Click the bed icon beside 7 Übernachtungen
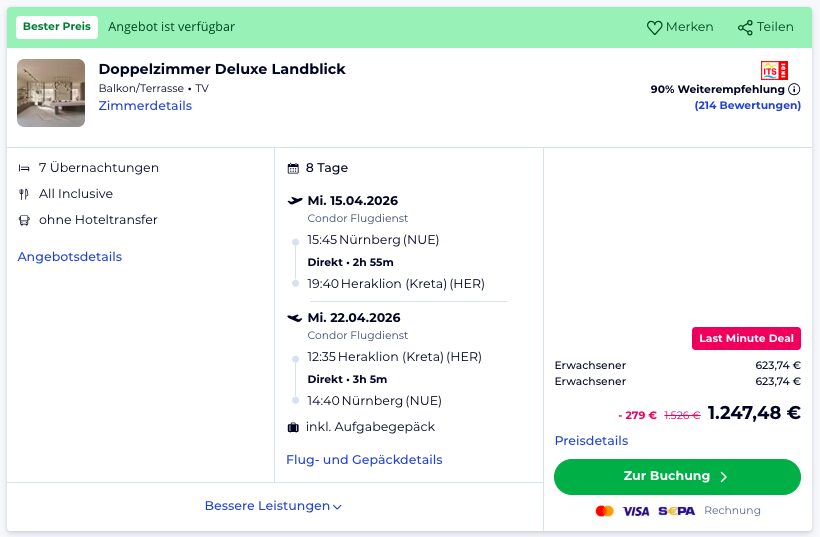Screen dimensions: 820x537 (x=24, y=168)
